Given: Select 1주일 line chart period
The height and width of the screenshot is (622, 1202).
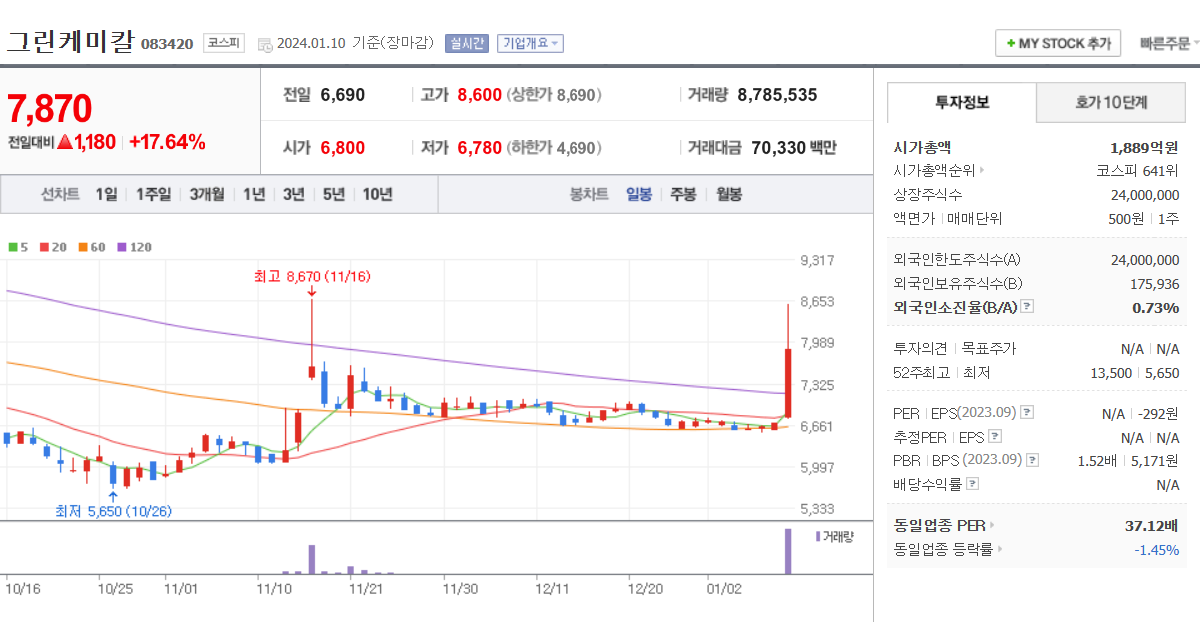Looking at the screenshot, I should [x=153, y=194].
